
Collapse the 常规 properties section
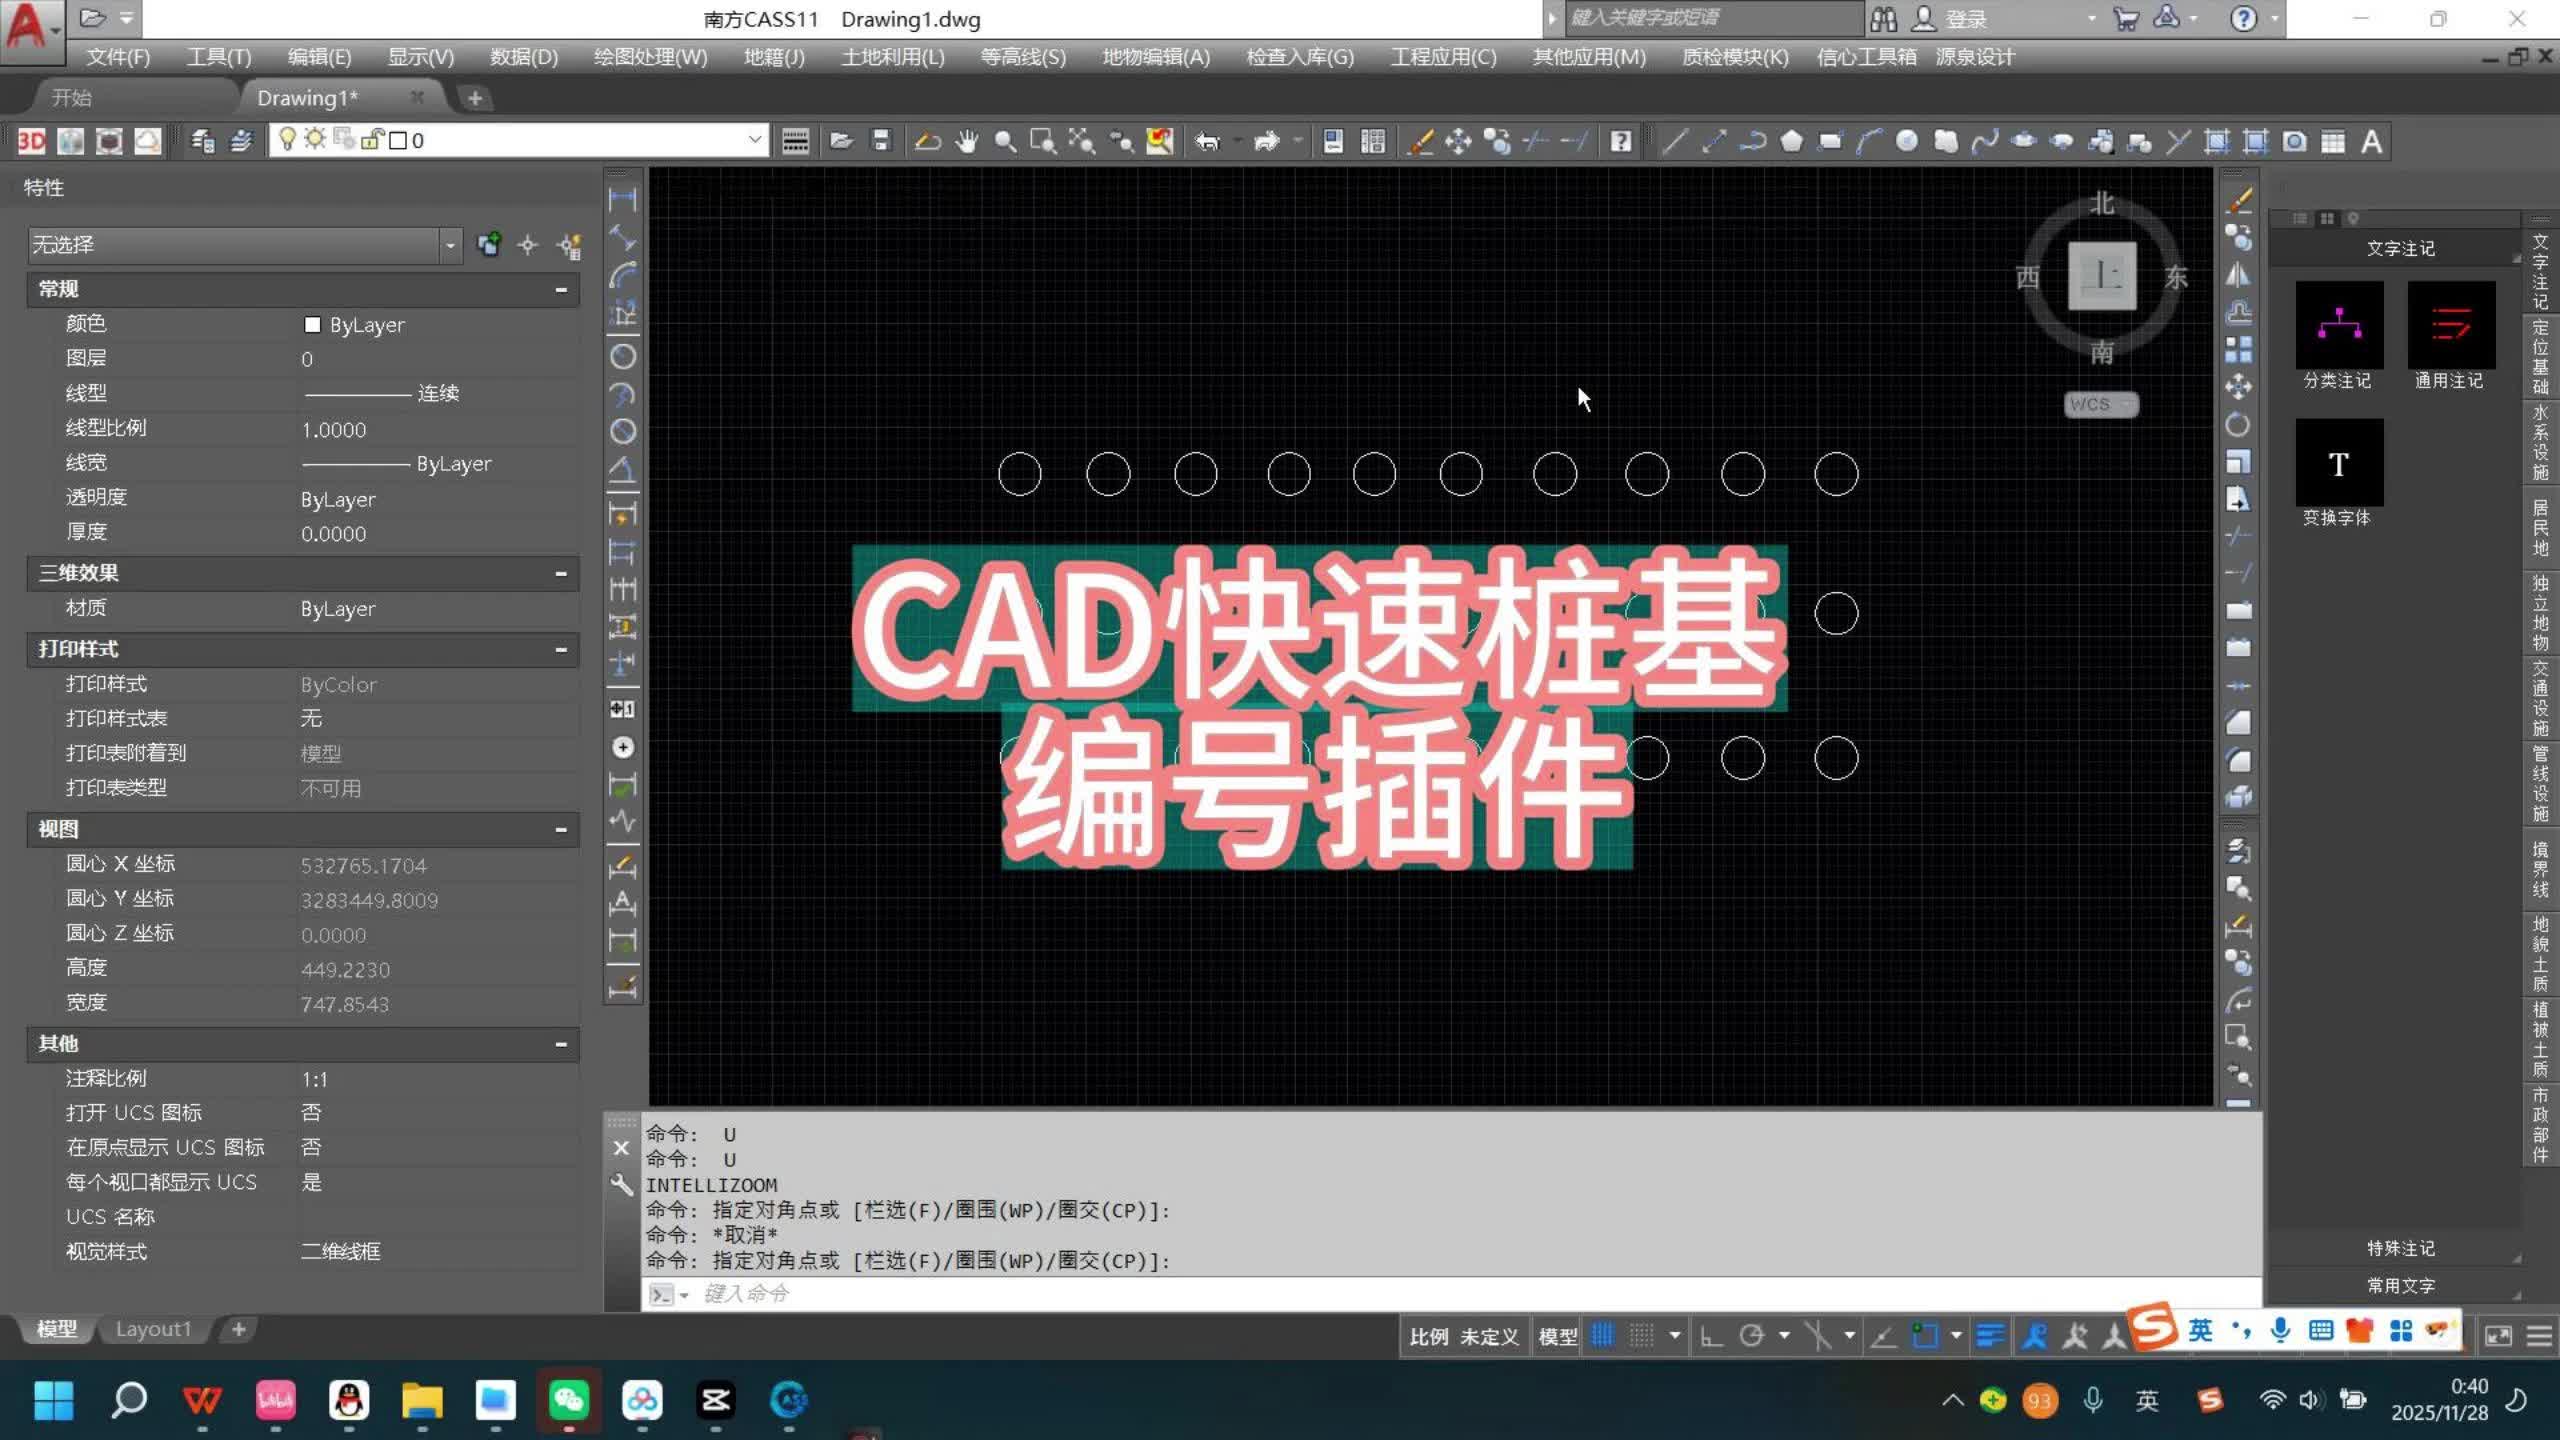point(561,290)
